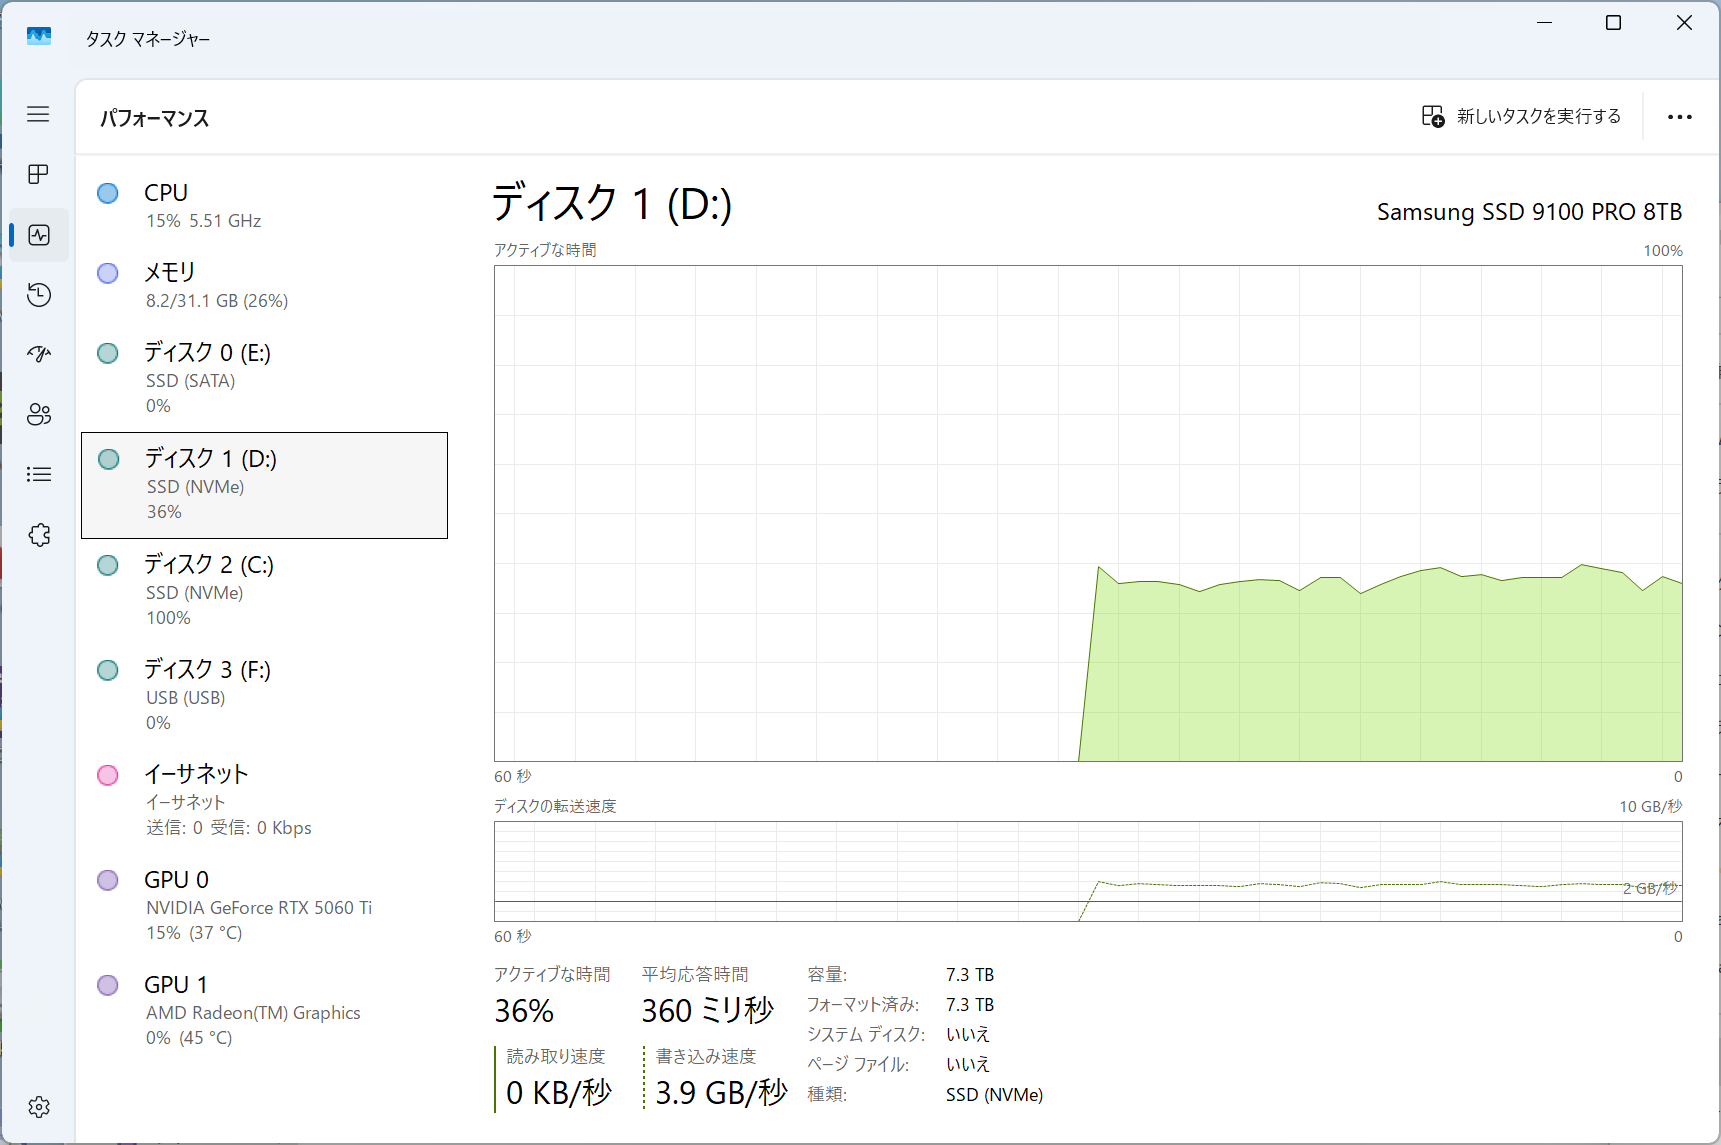Select ディスク 1 (D:) in the list
The width and height of the screenshot is (1721, 1145).
pyautogui.click(x=264, y=485)
